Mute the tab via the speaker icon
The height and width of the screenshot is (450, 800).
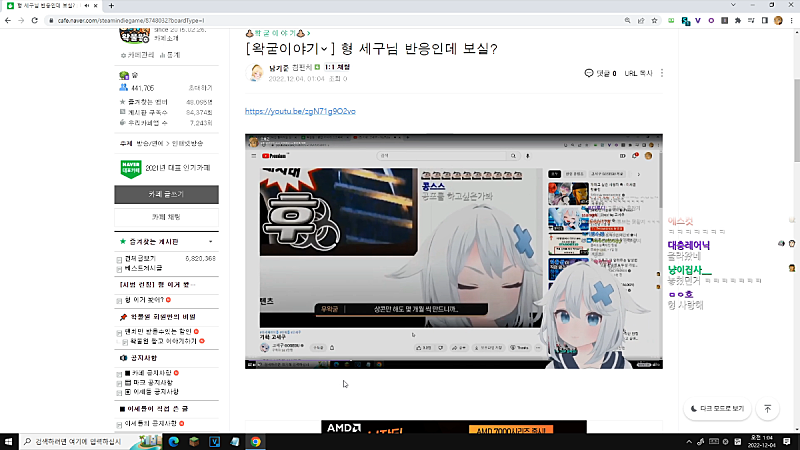86,6
